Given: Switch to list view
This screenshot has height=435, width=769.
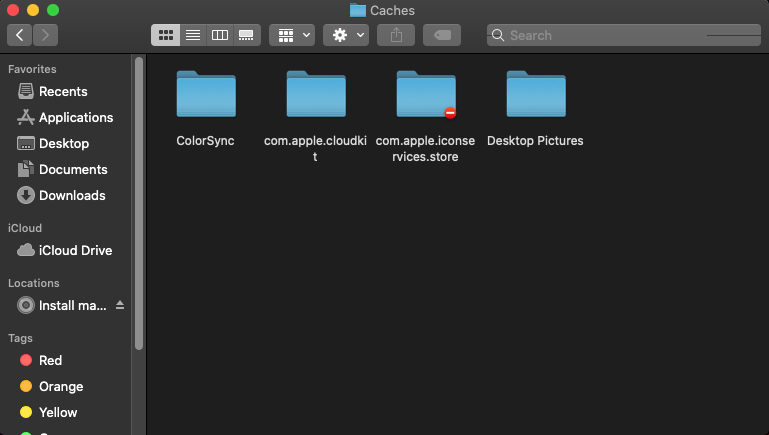Looking at the screenshot, I should coord(193,35).
